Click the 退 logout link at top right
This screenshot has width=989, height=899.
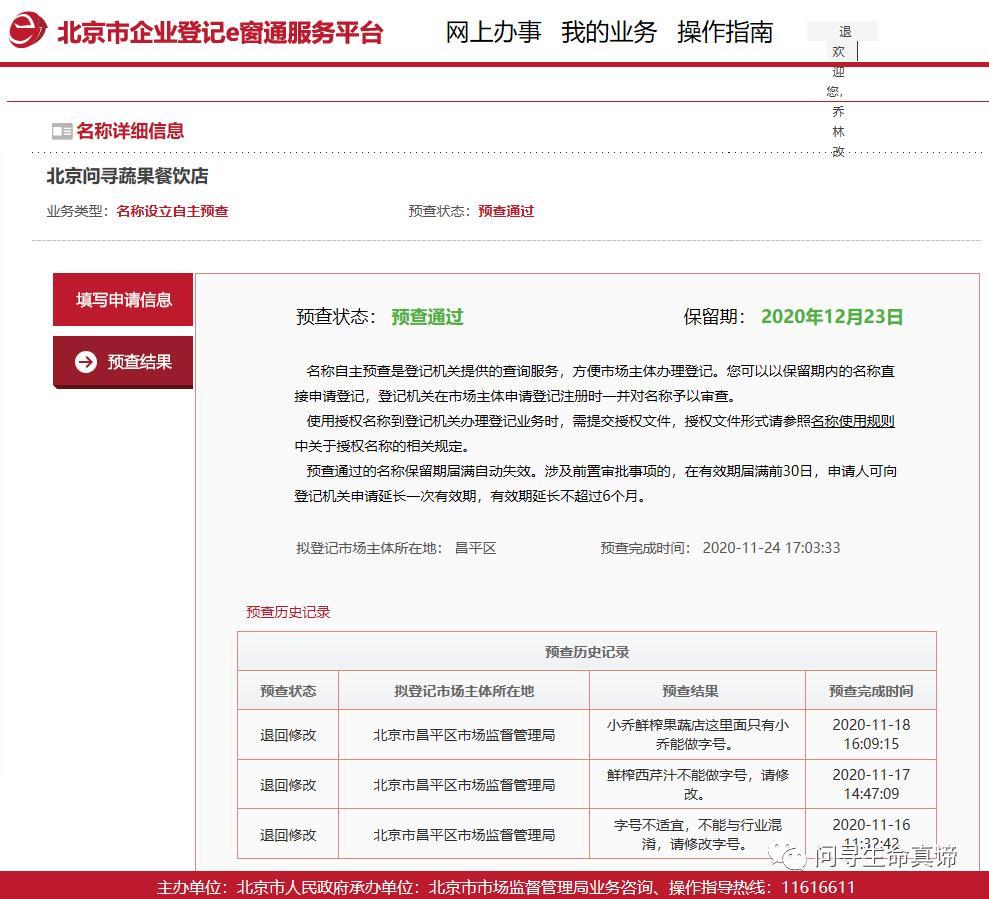[x=845, y=32]
